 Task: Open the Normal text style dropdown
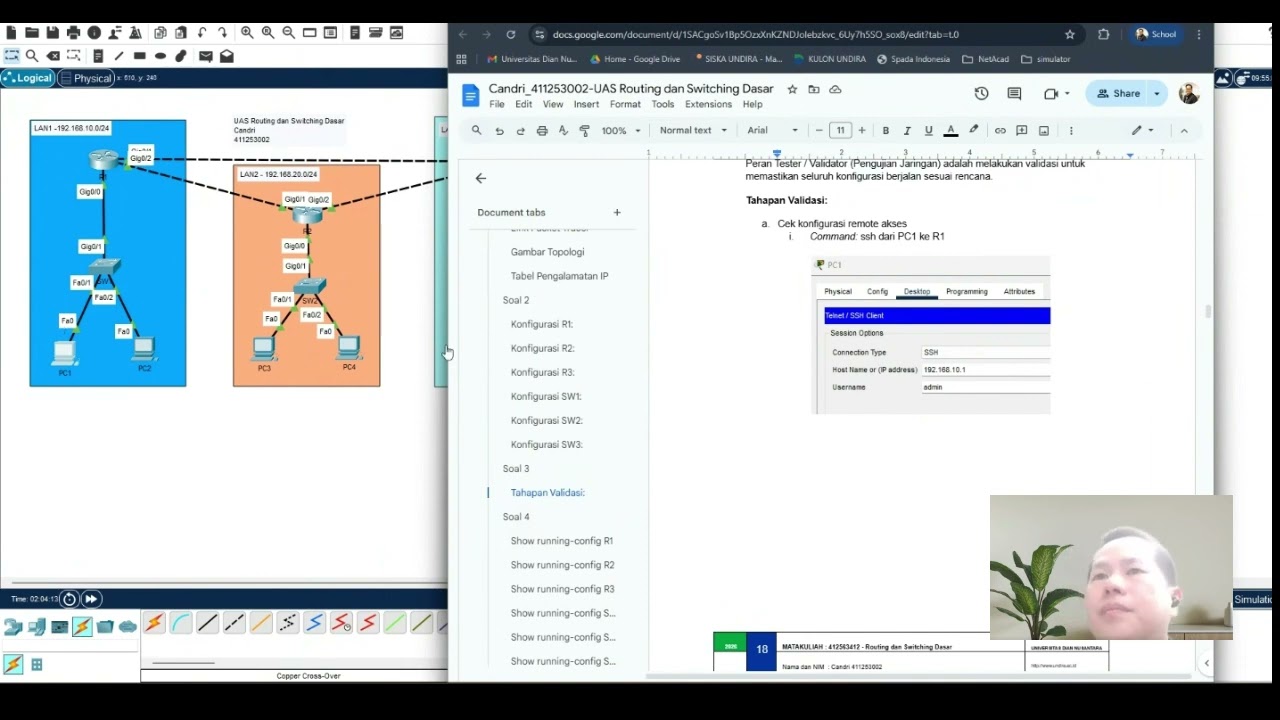point(692,130)
